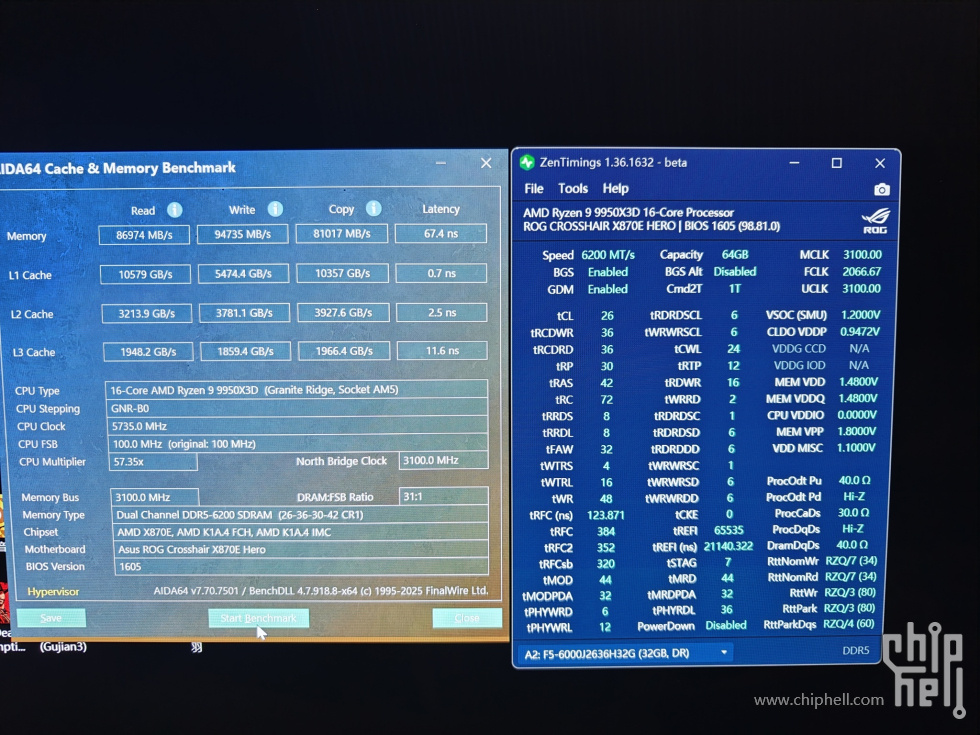Screen dimensions: 980x735
Task: Select the Memory Read 86974 MB/s field
Action: coord(144,235)
